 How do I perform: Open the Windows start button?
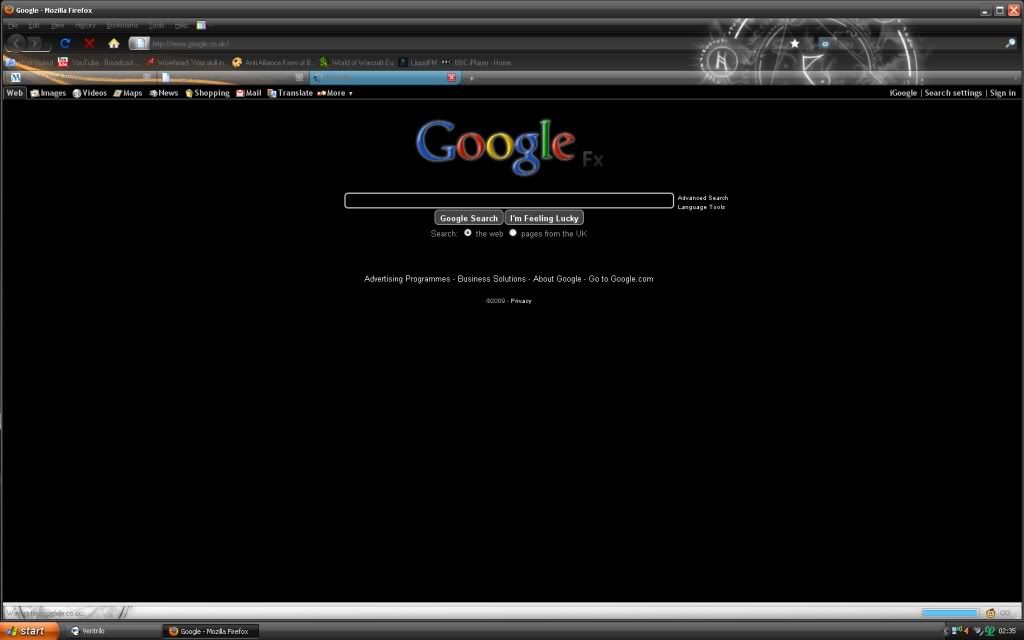click(29, 631)
